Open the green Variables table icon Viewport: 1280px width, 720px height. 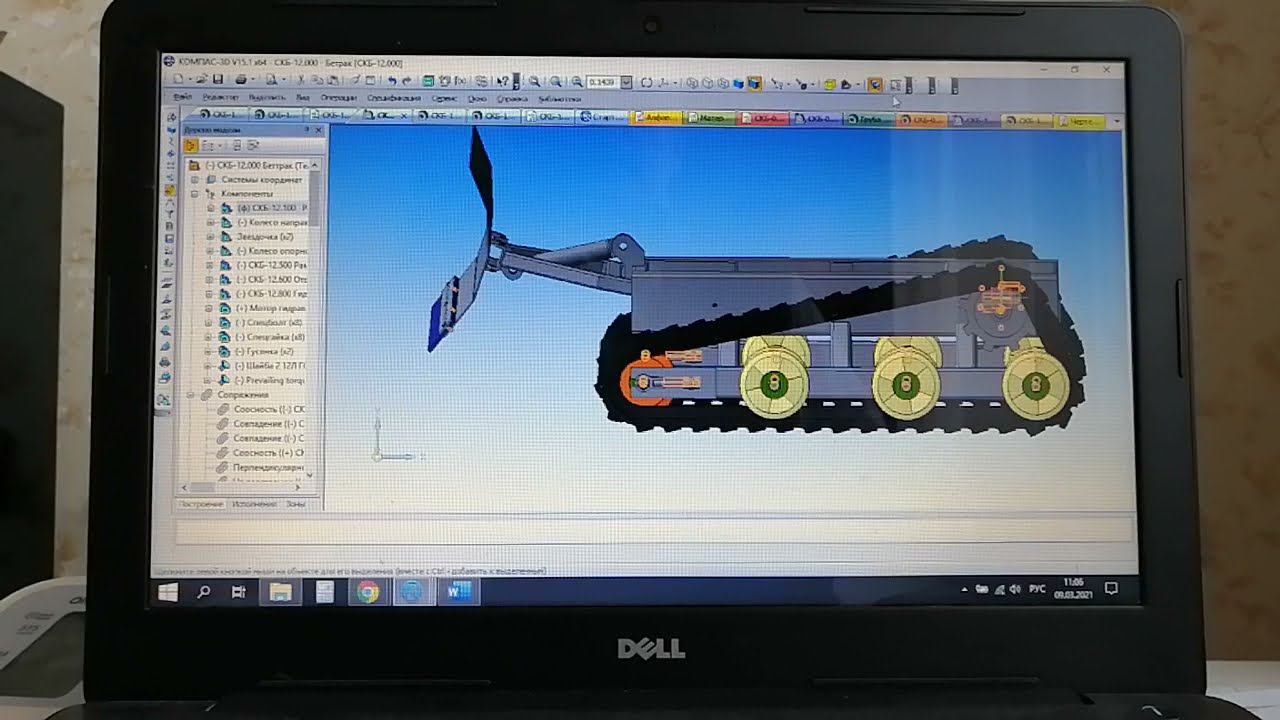(x=427, y=81)
